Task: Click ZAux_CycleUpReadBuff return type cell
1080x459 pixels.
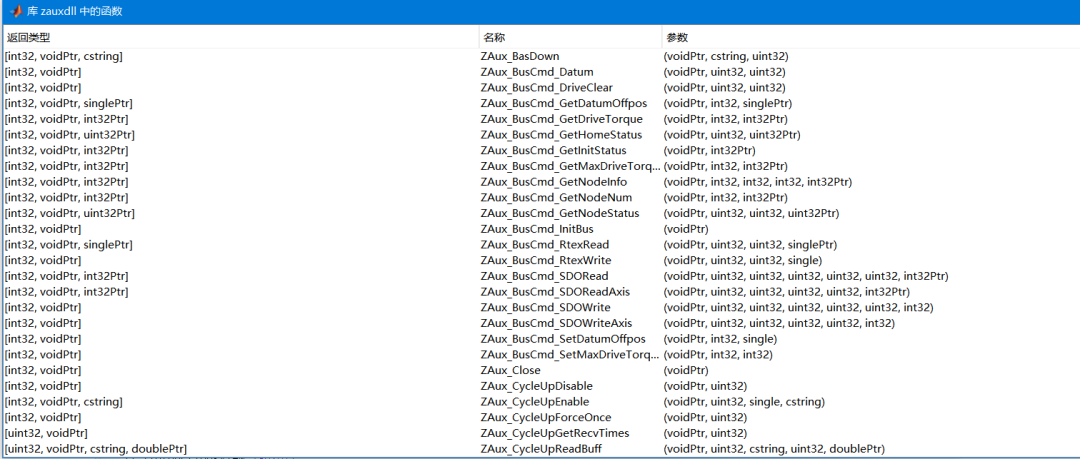Action: tap(95, 449)
